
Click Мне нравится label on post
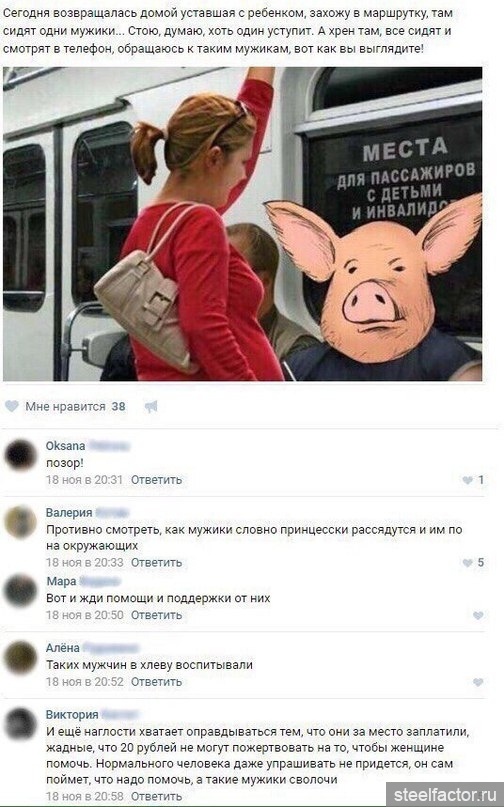pyautogui.click(x=65, y=407)
